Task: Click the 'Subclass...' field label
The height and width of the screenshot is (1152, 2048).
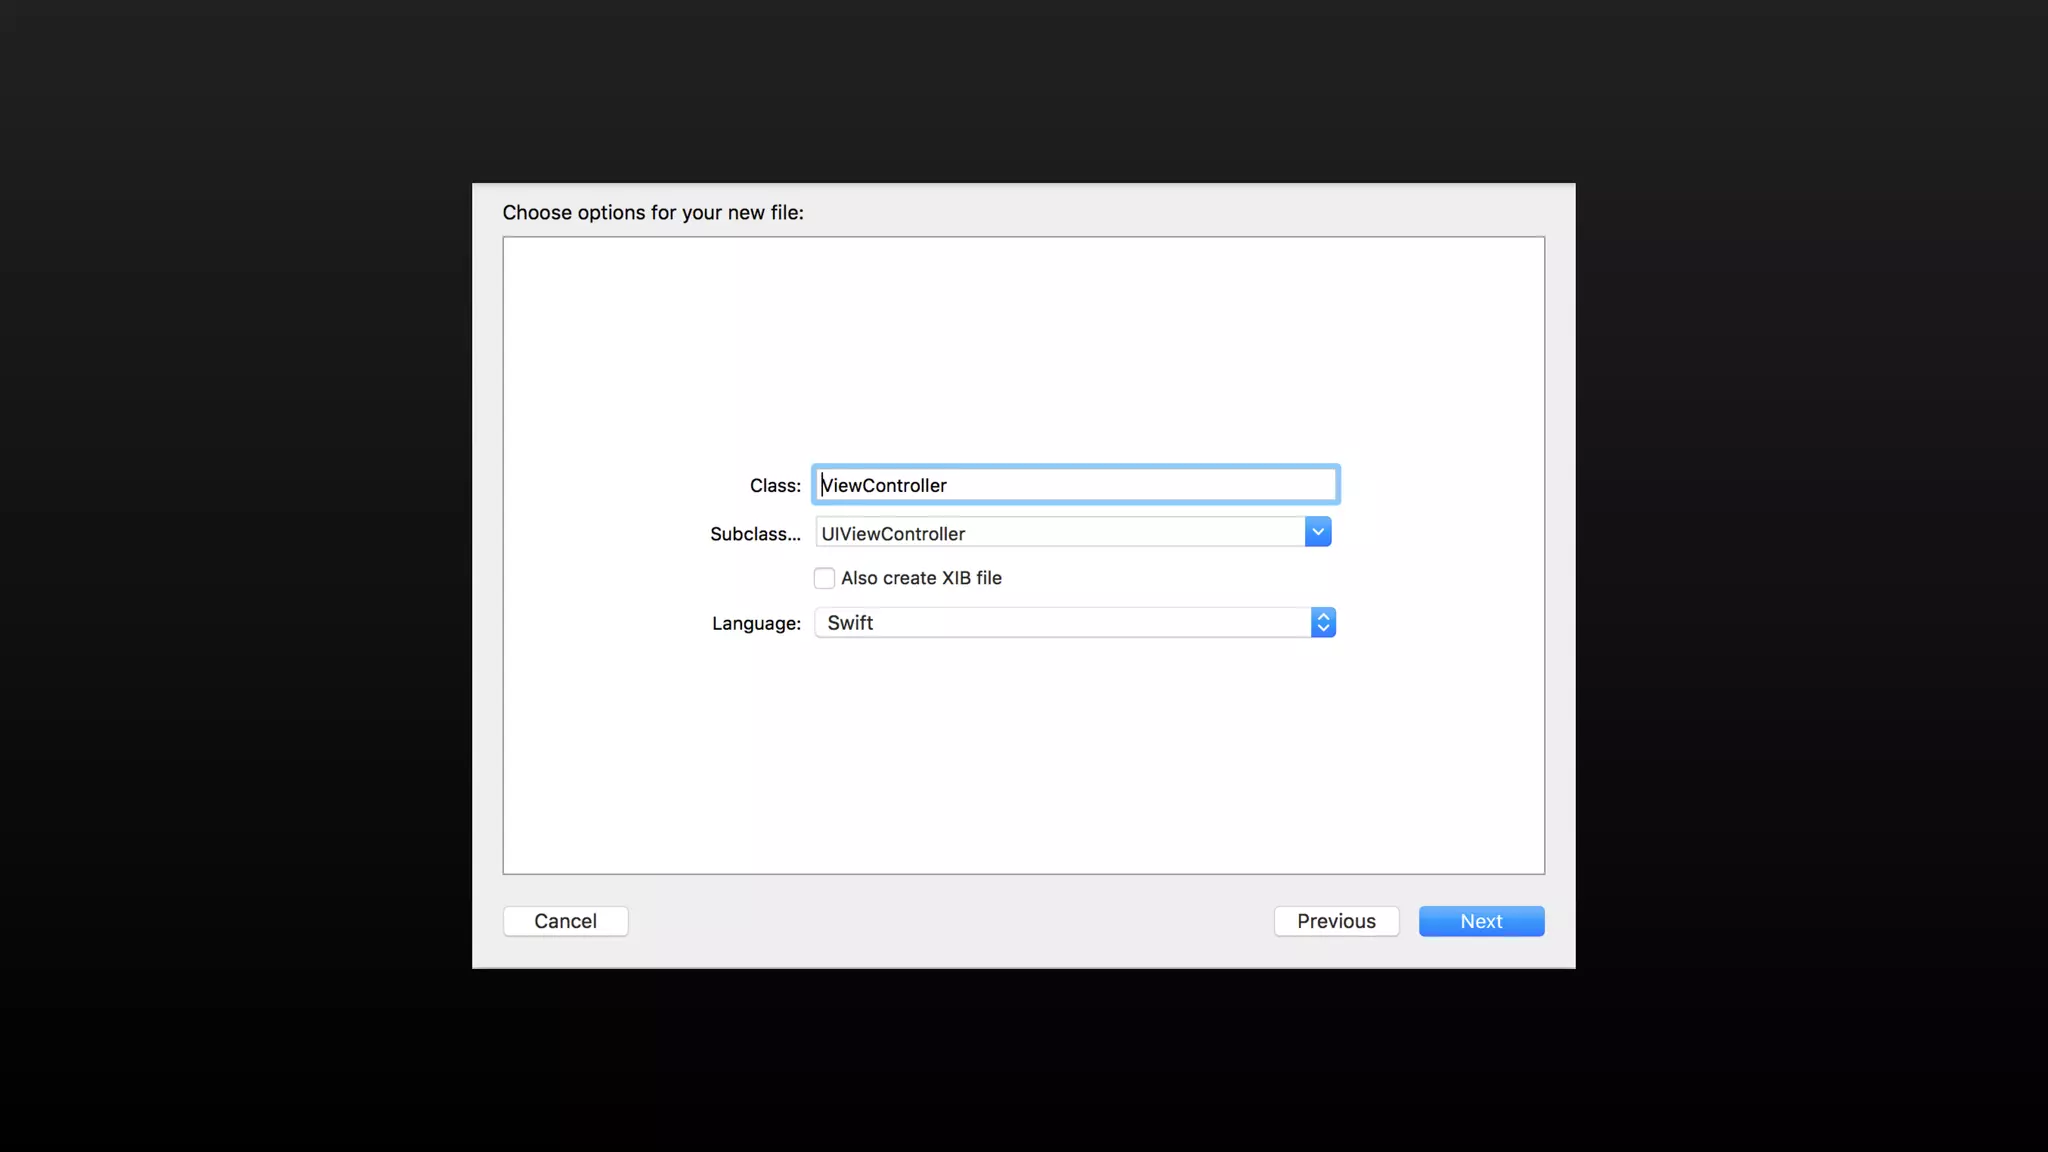Action: pos(755,534)
